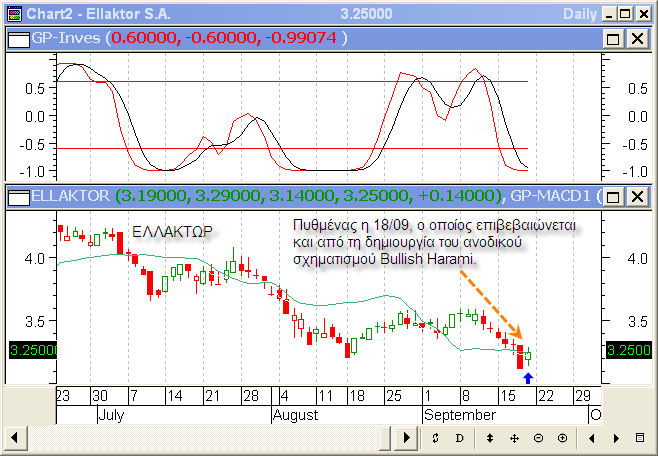Click the 'D' daily periodicity button
Image resolution: width=658 pixels, height=456 pixels.
coord(460,438)
